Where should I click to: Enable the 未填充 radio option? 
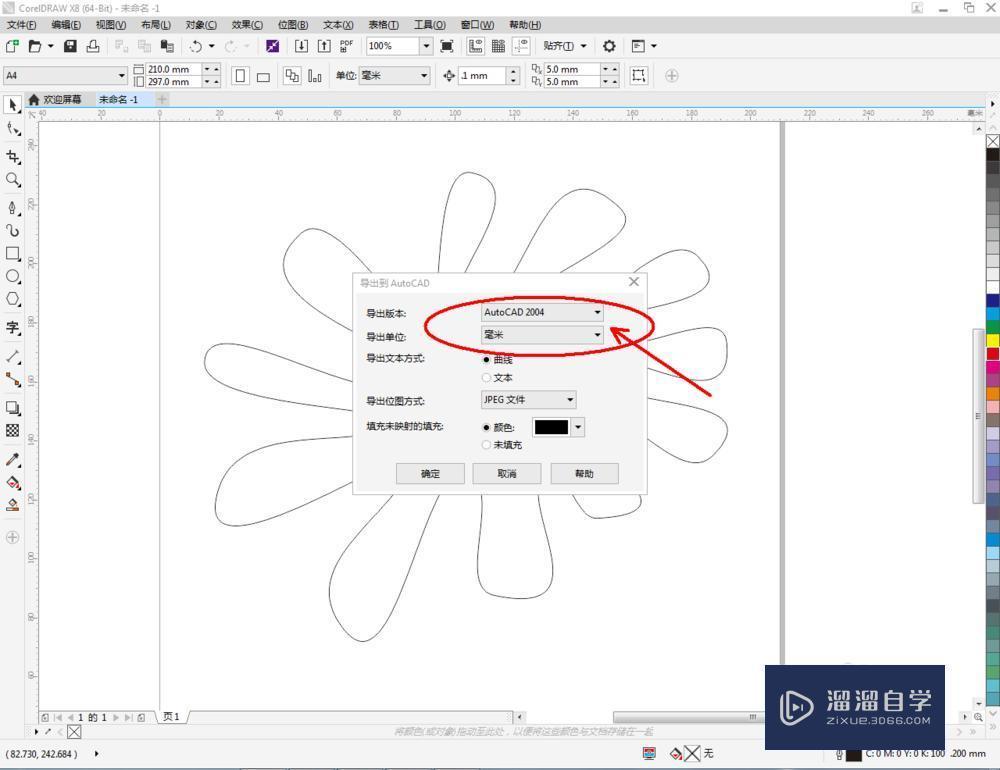[x=488, y=445]
